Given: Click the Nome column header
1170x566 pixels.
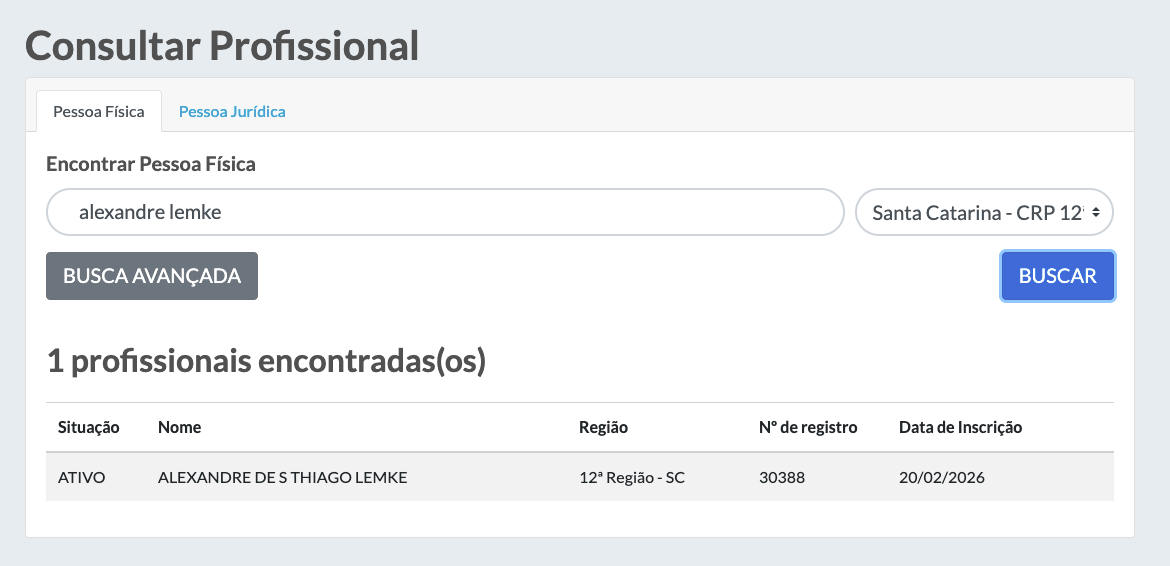Looking at the screenshot, I should (180, 427).
